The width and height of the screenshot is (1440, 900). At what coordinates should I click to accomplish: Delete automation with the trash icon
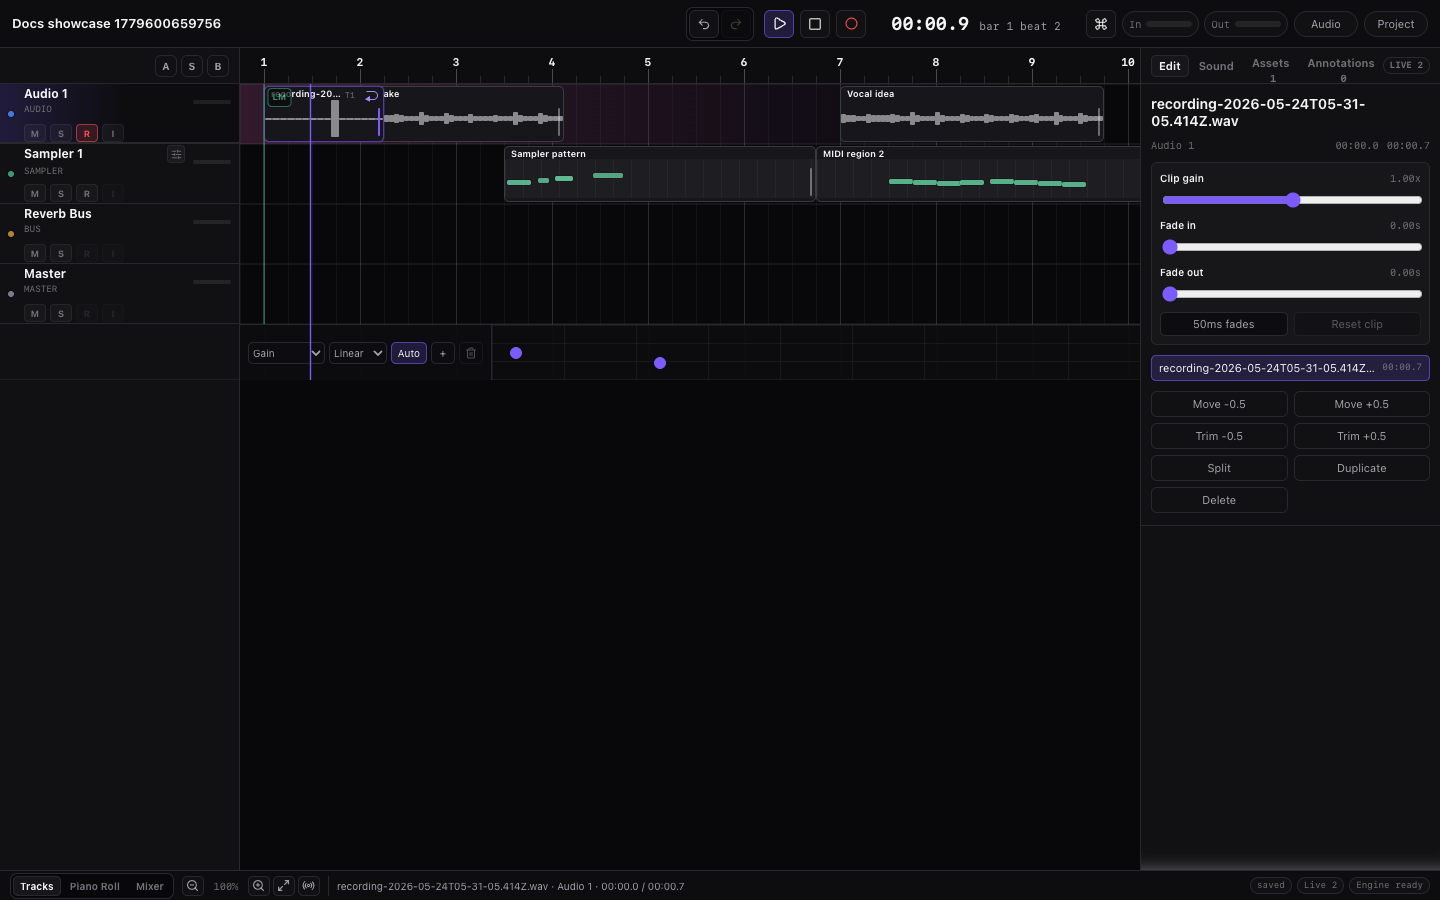471,353
